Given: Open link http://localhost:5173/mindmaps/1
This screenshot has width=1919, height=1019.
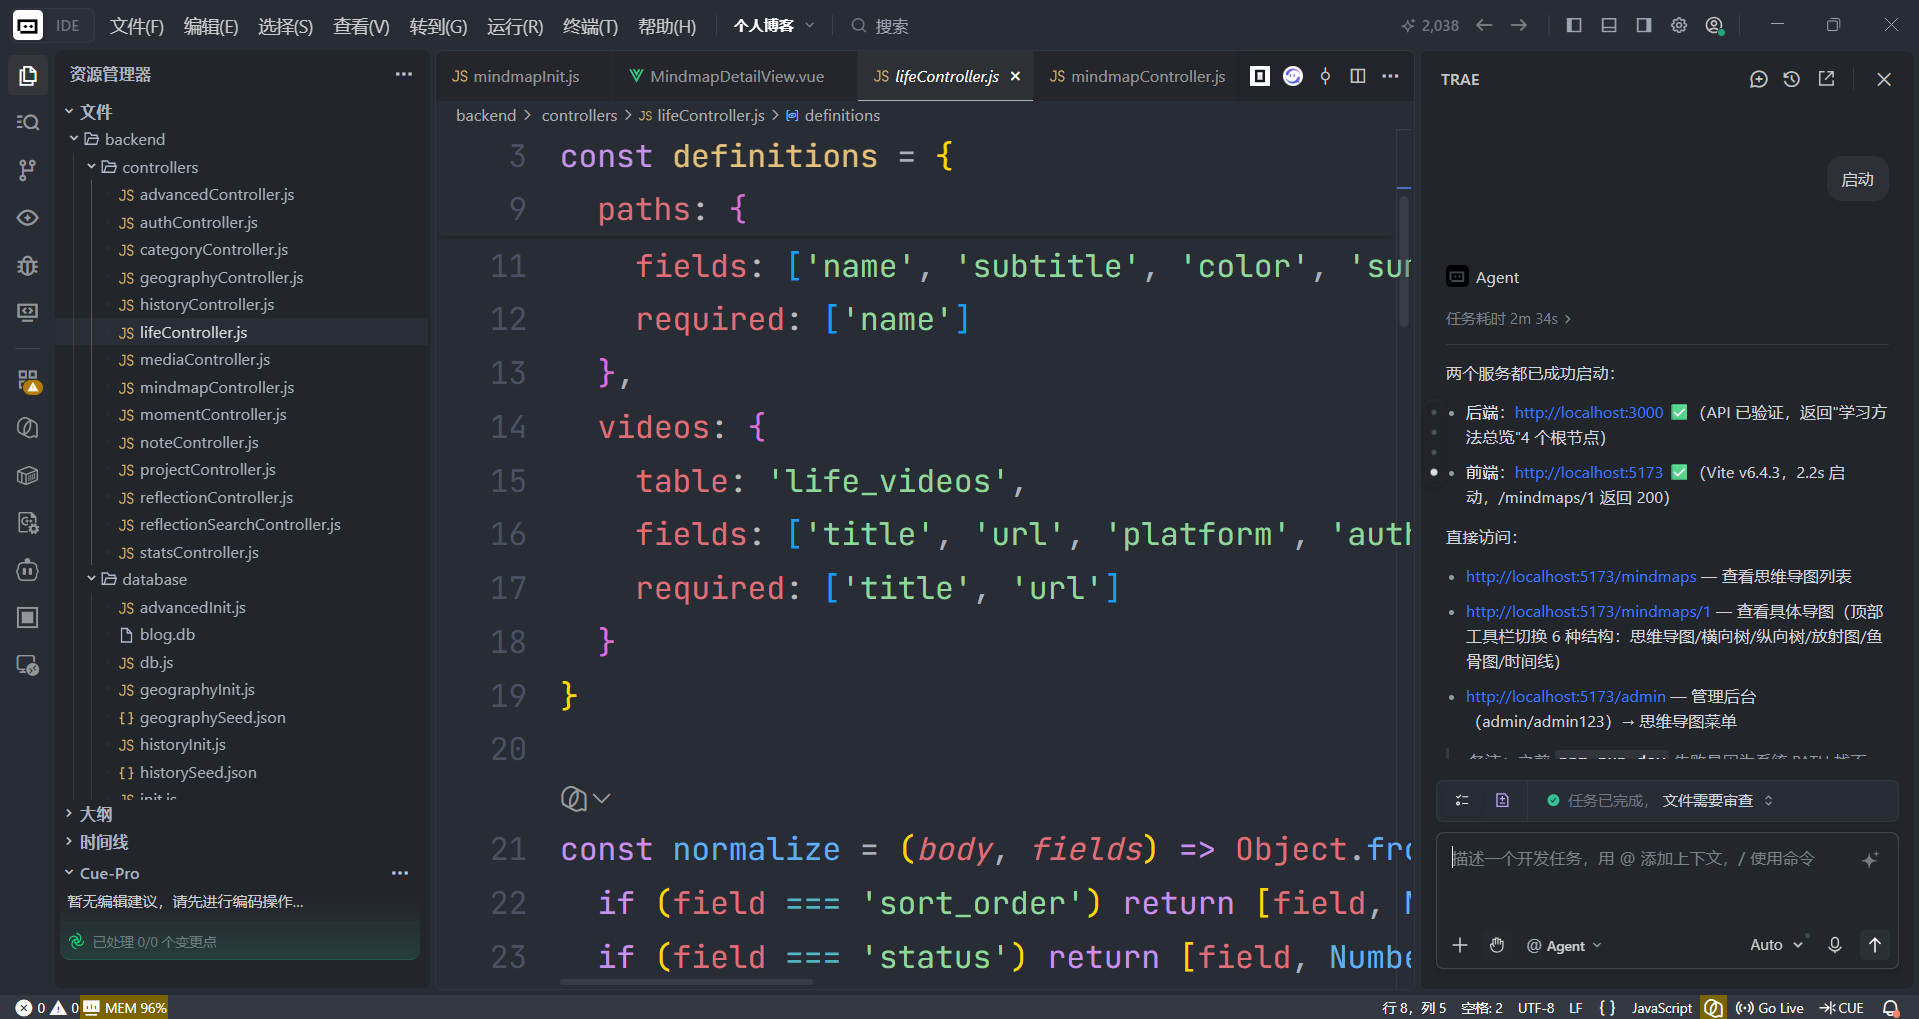Looking at the screenshot, I should point(1588,611).
